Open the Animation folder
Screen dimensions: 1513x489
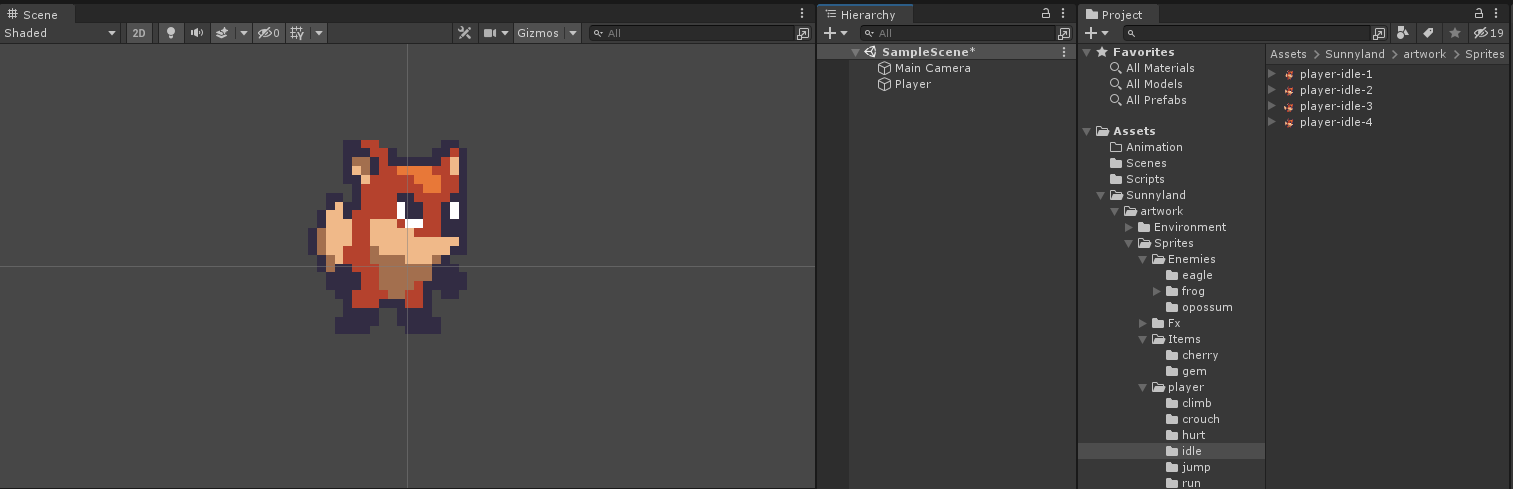[x=1146, y=147]
